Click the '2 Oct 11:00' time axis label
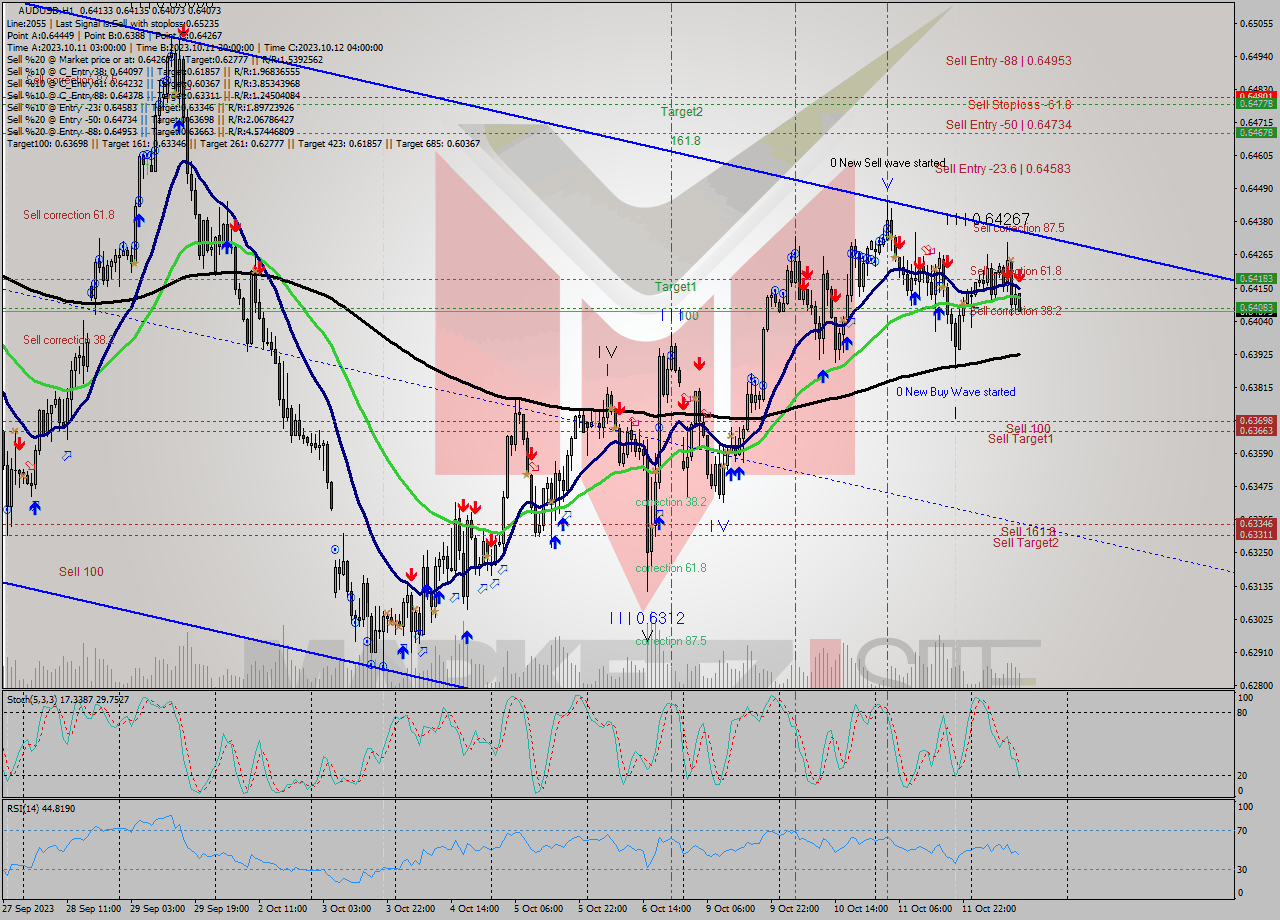The width and height of the screenshot is (1280, 920). click(283, 909)
